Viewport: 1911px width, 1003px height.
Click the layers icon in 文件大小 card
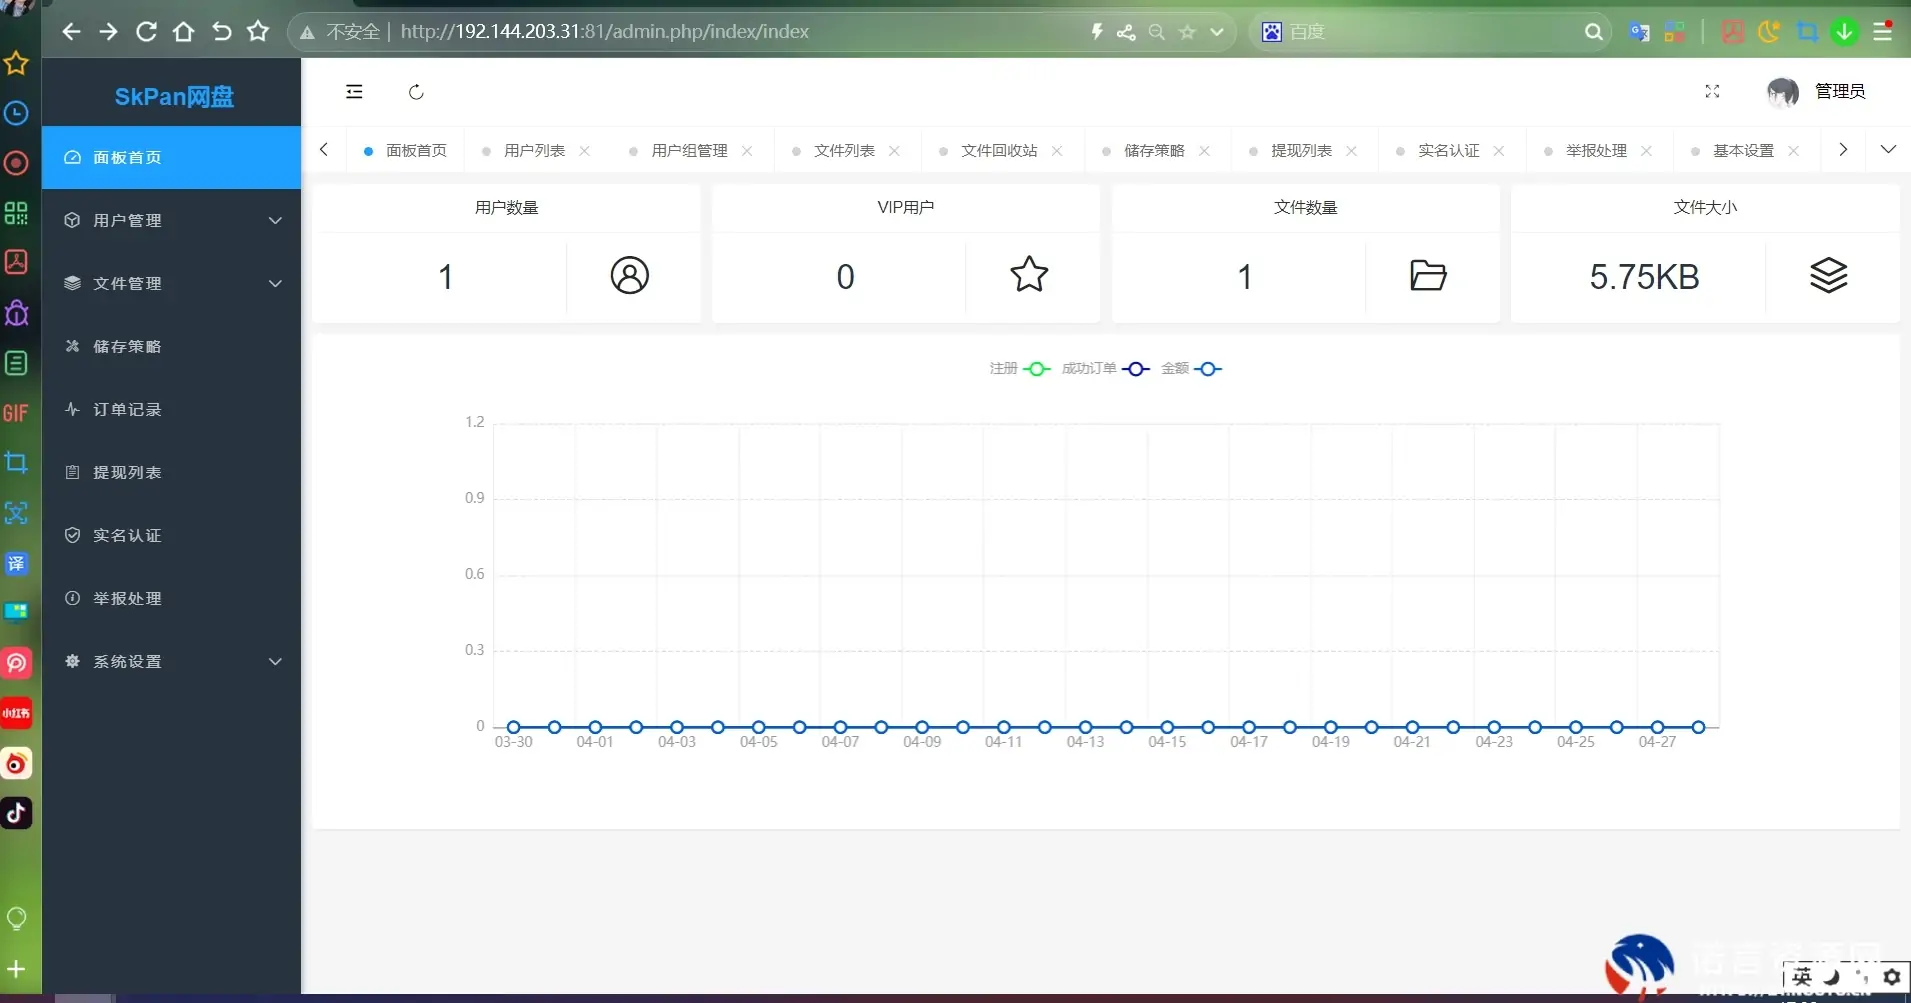pos(1828,275)
